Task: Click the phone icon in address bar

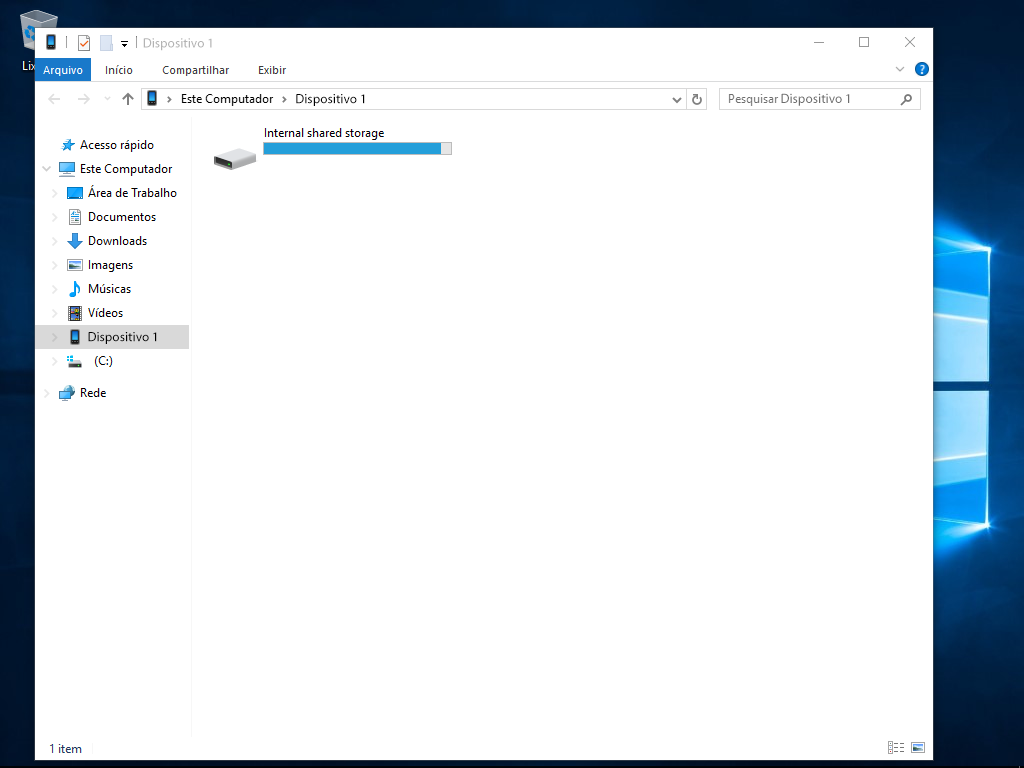Action: point(152,99)
